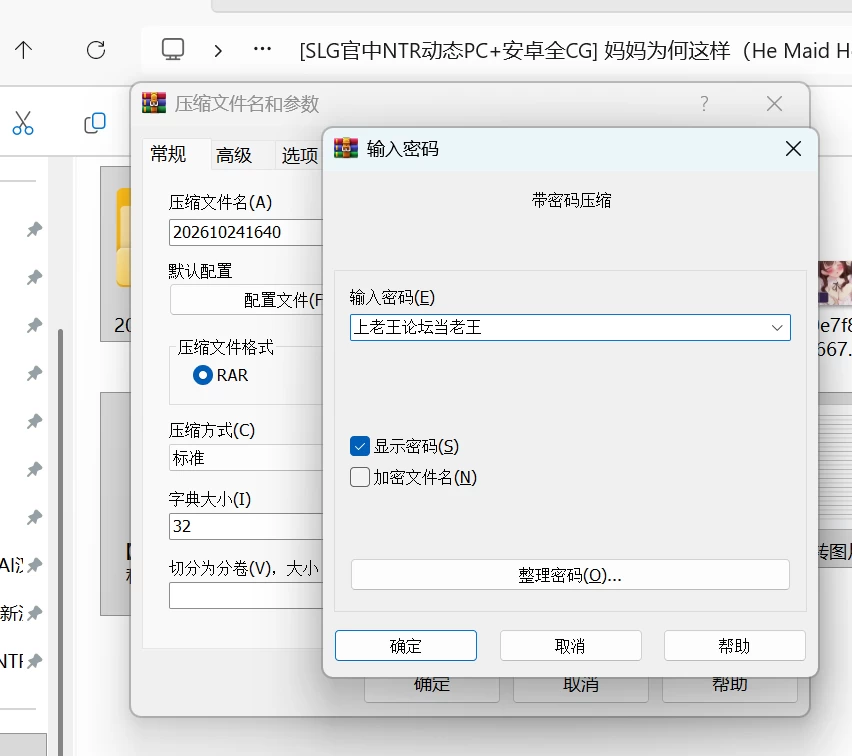Viewport: 852px width, 756px height.
Task: Click the WinRAR icon in 输入密码 title bar
Action: [x=346, y=148]
